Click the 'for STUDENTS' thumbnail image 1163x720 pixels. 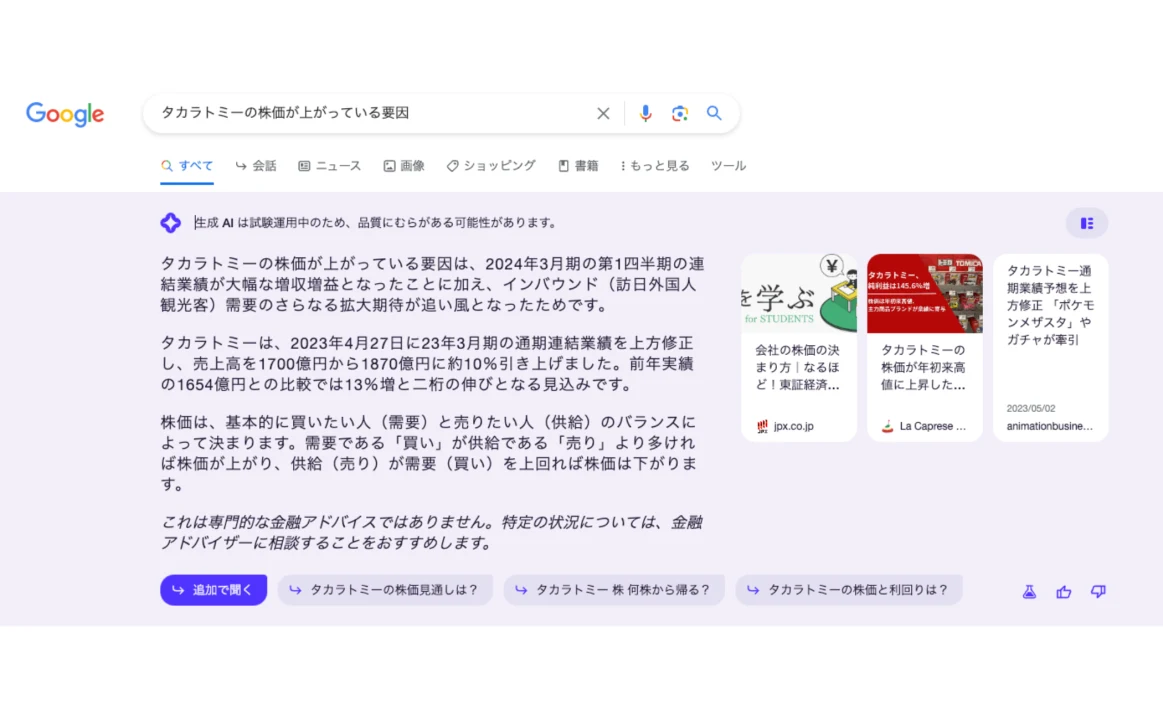point(799,294)
